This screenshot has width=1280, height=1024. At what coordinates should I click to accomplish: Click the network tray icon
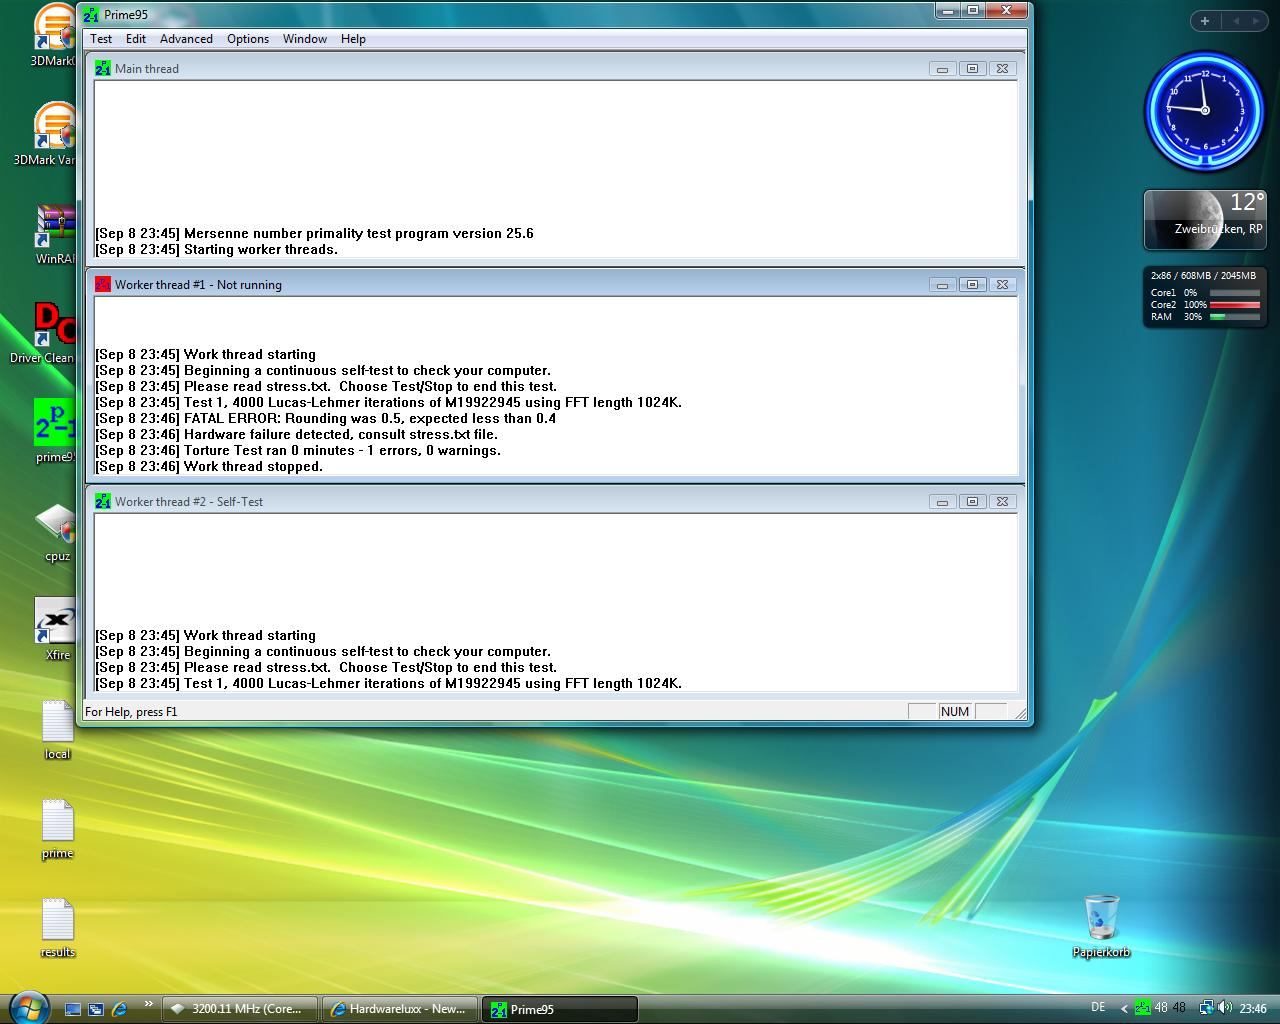coord(1206,1008)
